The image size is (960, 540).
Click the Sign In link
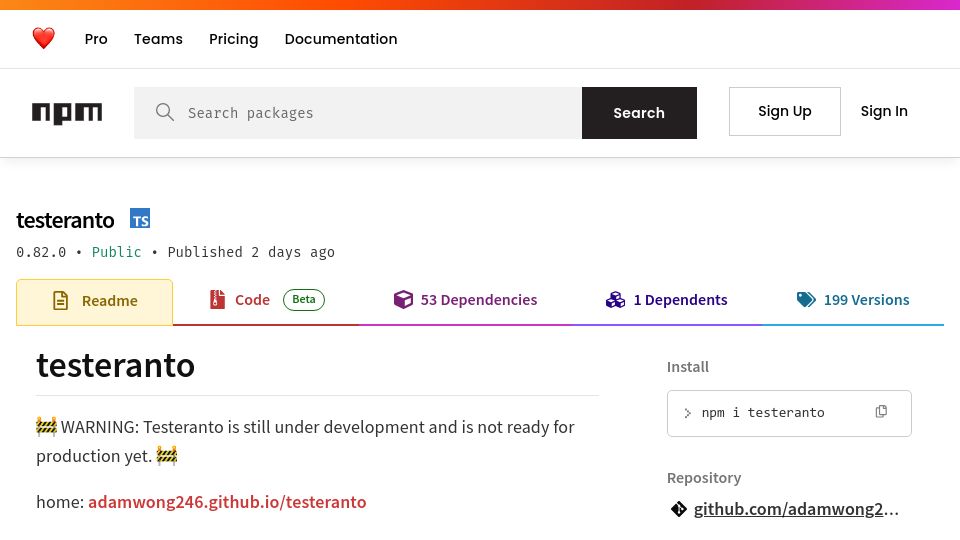coord(884,111)
